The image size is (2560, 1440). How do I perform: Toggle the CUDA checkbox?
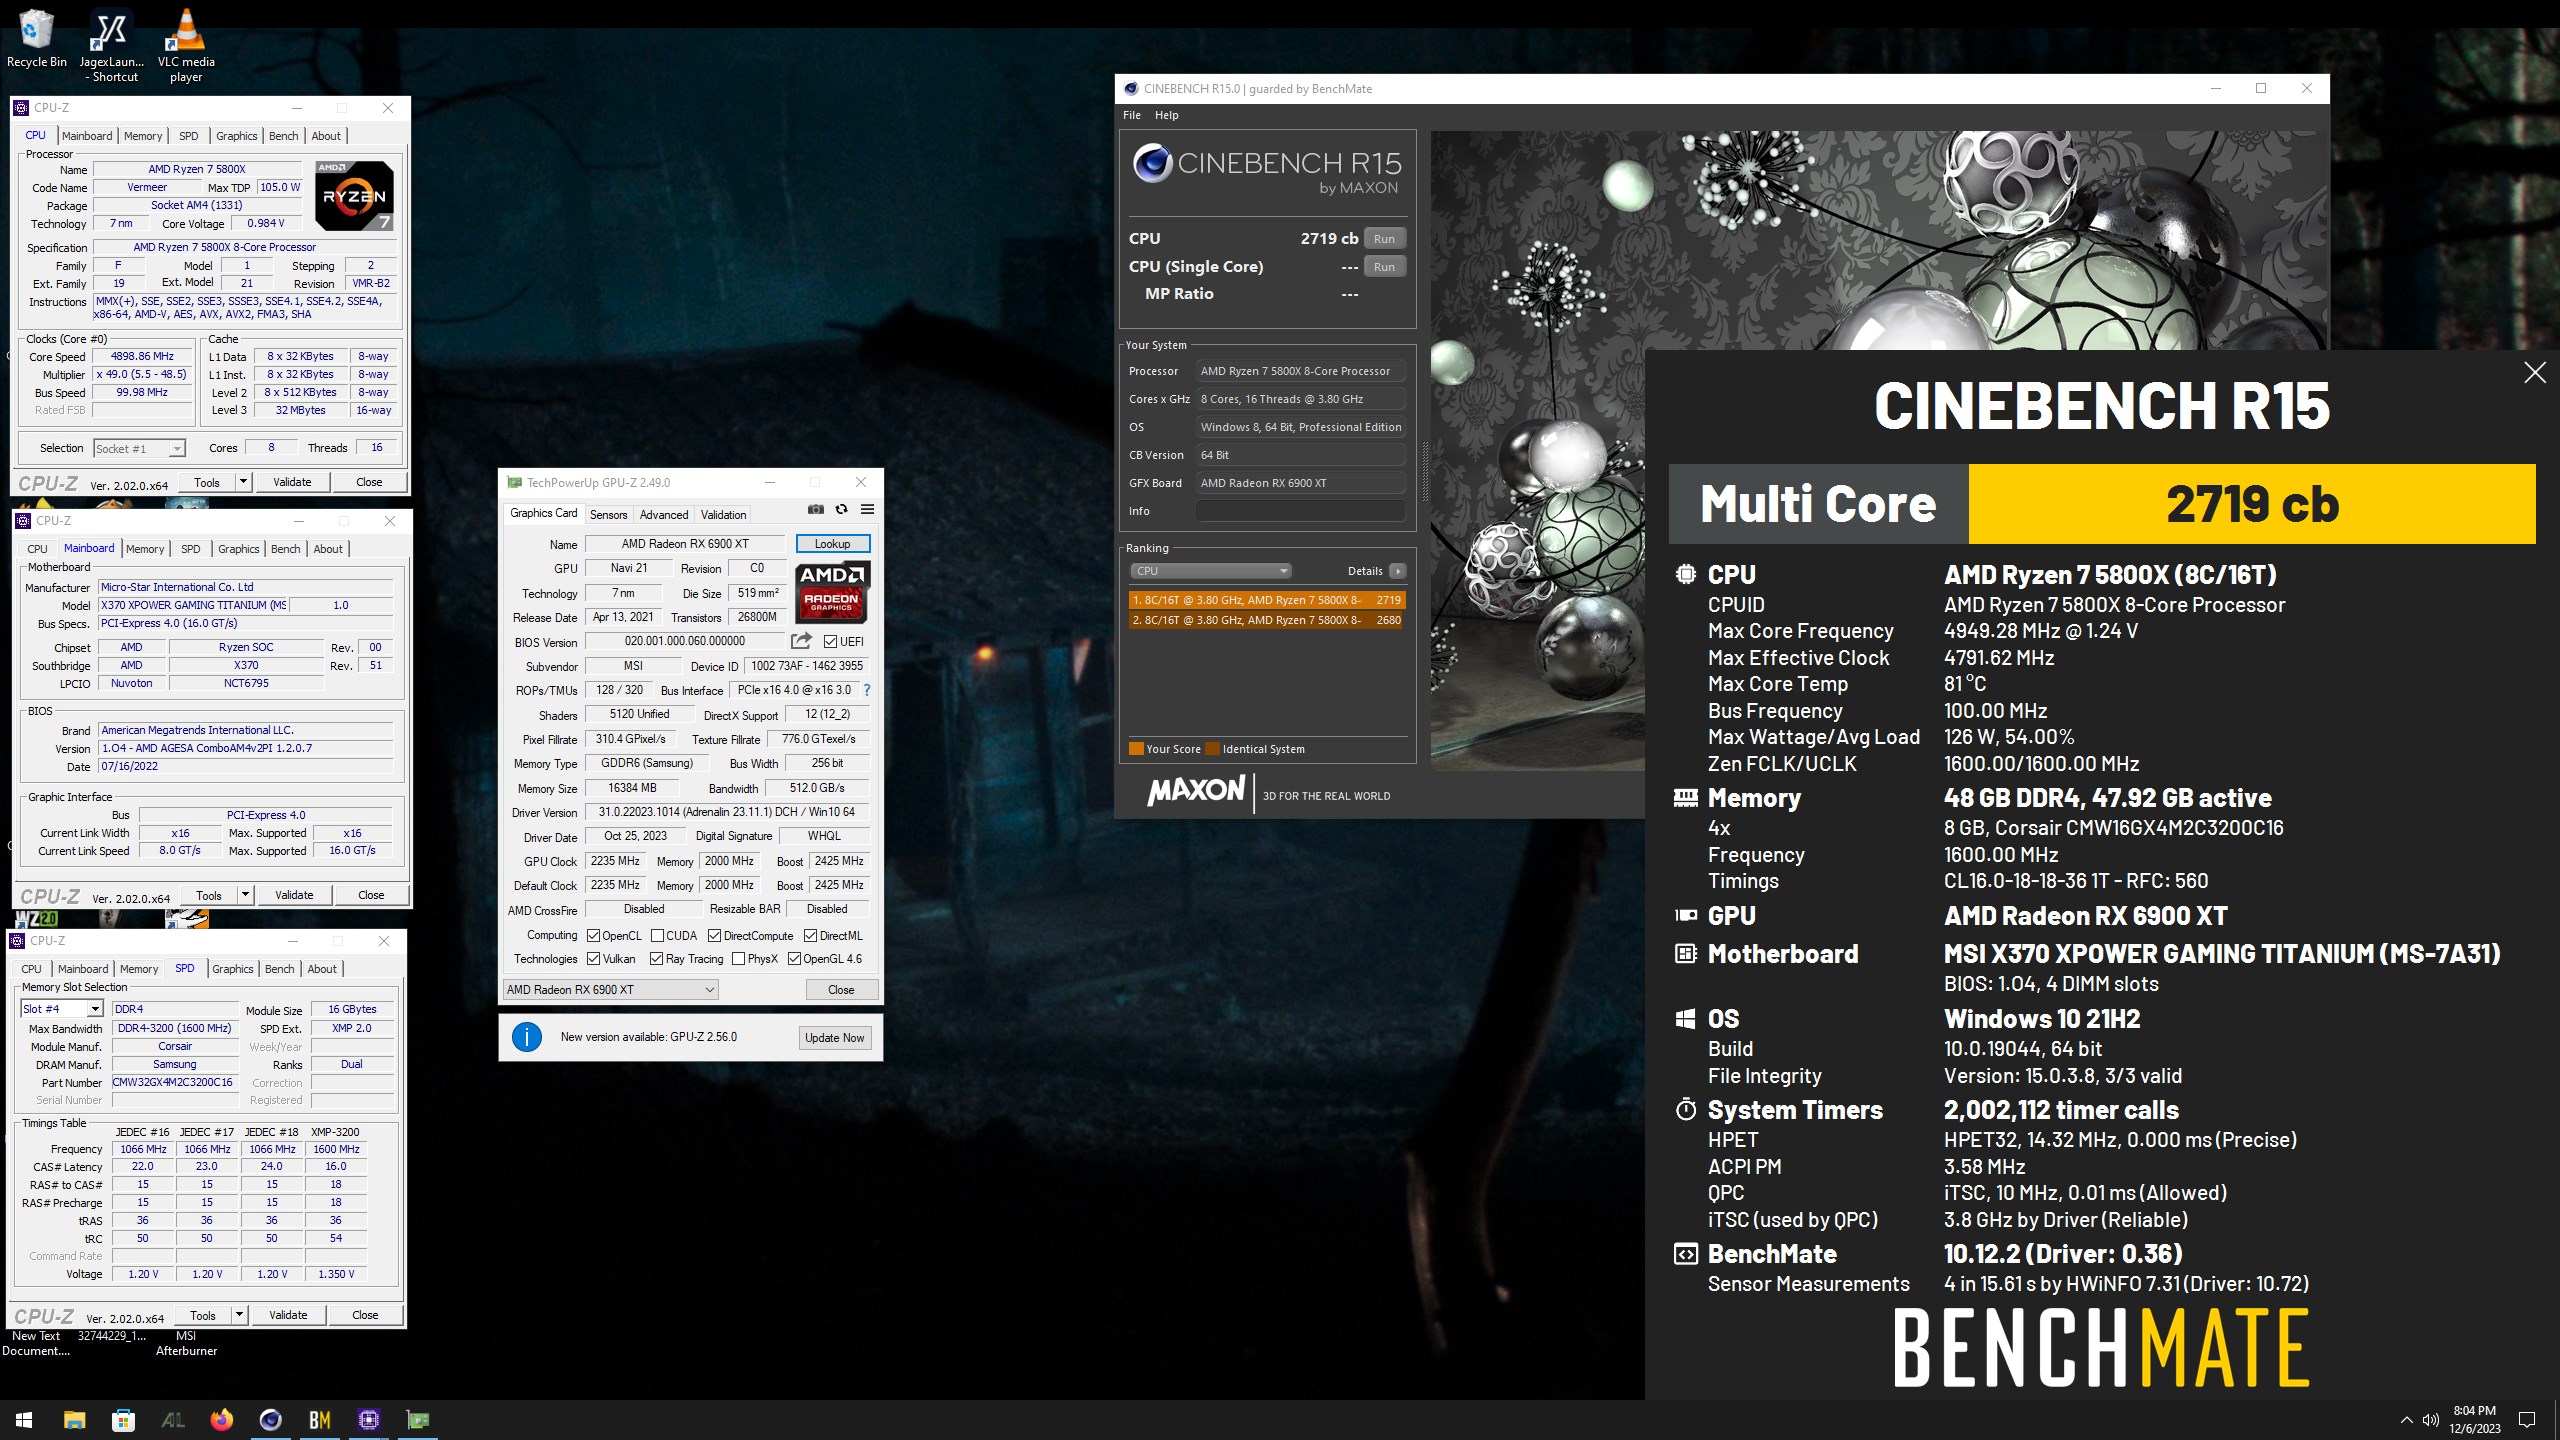(x=657, y=936)
